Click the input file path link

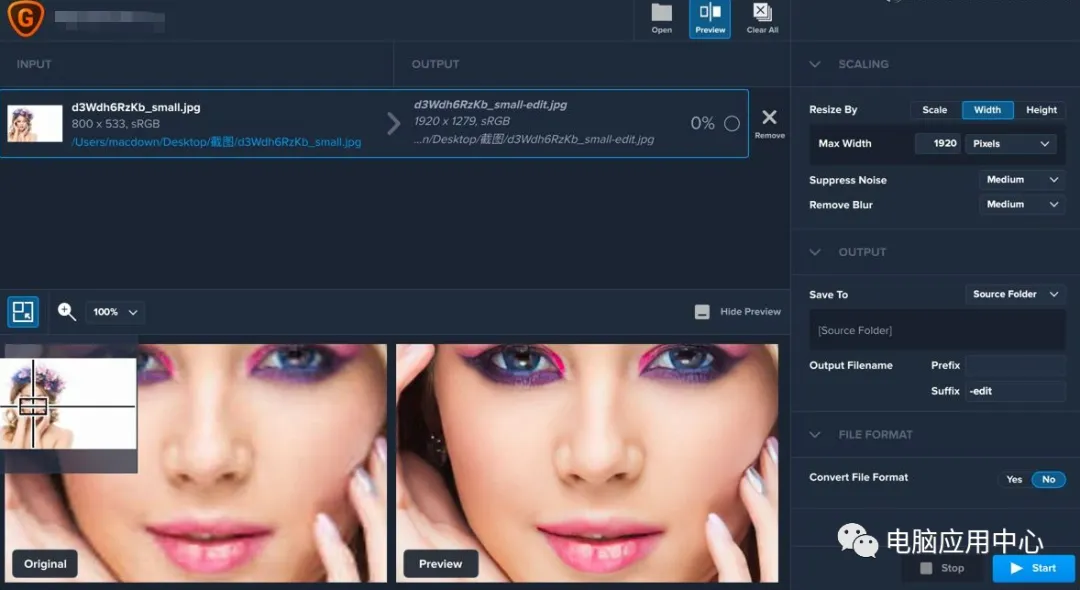coord(216,142)
